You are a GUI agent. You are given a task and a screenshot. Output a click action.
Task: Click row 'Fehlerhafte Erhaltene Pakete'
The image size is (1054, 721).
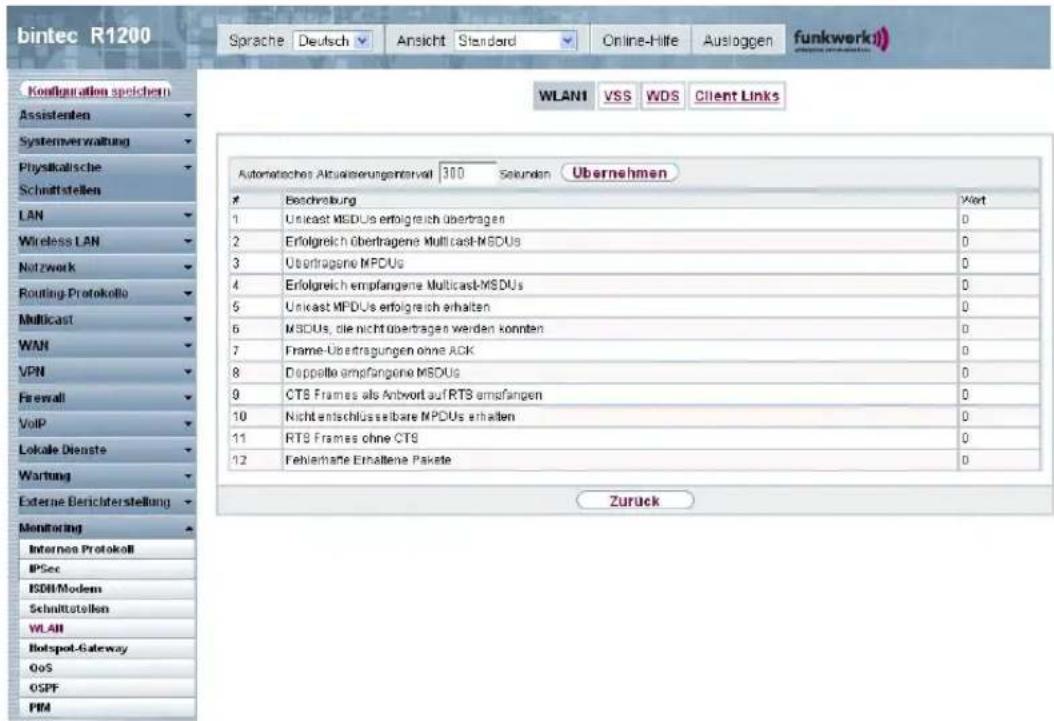tap(634, 460)
